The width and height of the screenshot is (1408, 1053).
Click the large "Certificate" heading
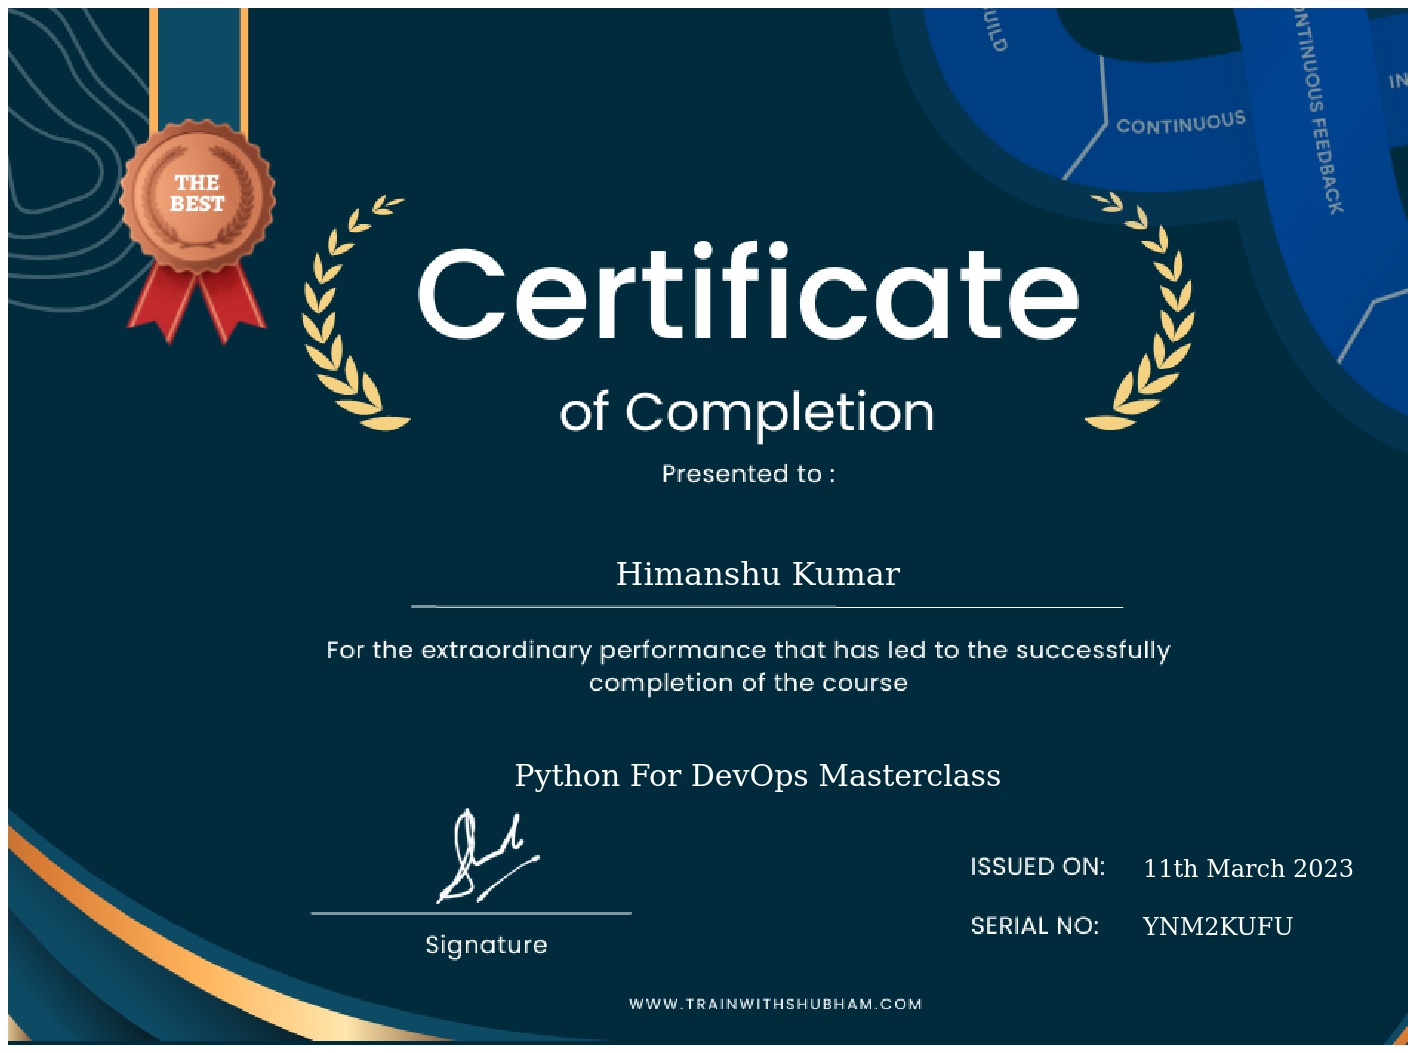click(x=748, y=294)
